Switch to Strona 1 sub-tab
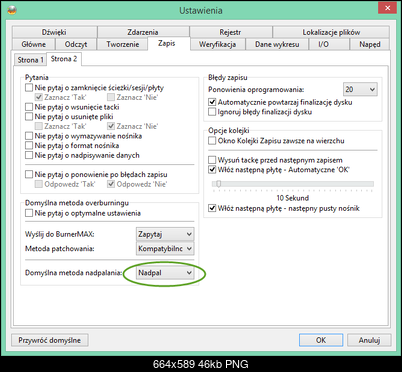Screen dimensions: 402x372 (30, 60)
